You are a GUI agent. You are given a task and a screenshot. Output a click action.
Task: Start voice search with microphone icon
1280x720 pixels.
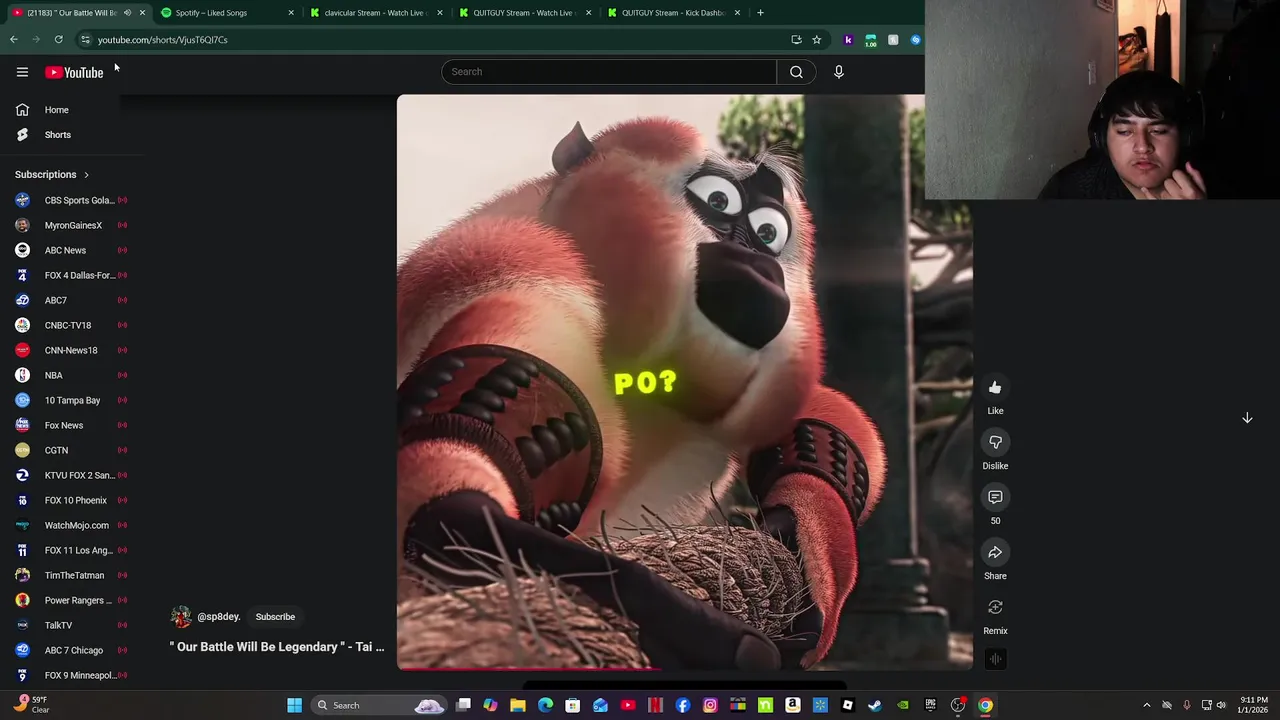839,72
